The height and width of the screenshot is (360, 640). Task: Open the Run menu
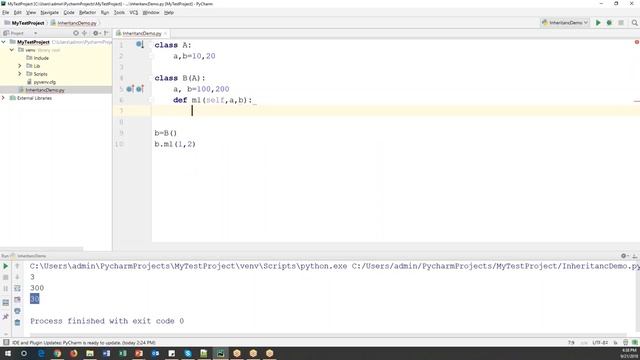click(105, 13)
